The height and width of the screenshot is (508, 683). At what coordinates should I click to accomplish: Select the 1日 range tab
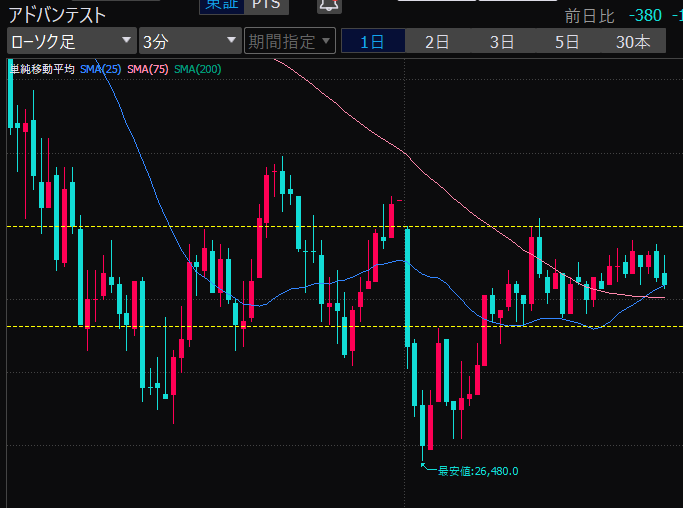pyautogui.click(x=373, y=41)
